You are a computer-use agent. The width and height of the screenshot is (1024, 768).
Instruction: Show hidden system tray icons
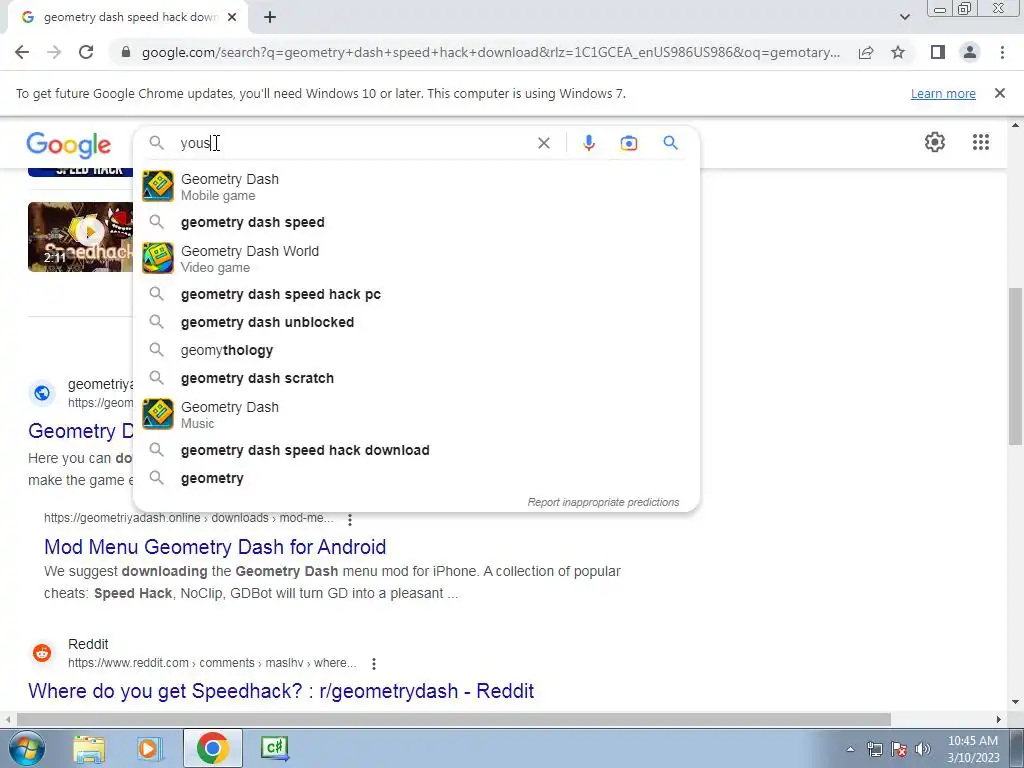[x=850, y=749]
